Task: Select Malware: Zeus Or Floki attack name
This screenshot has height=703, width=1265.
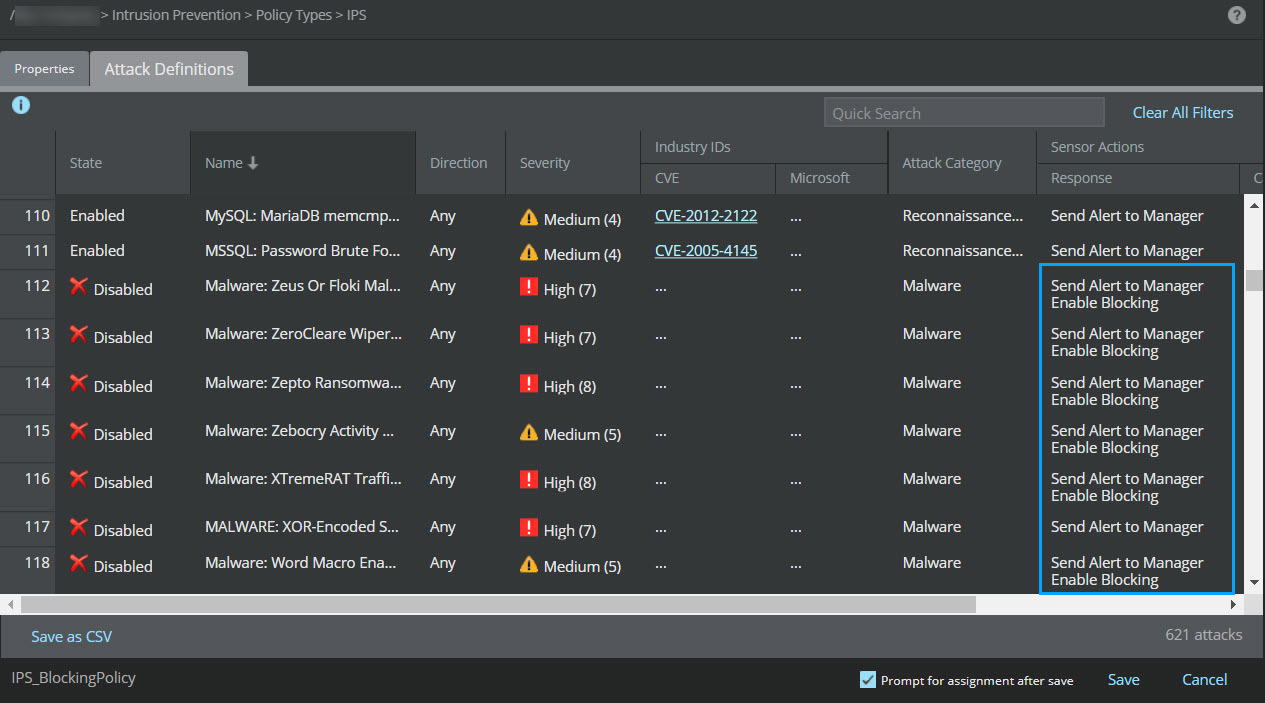Action: 303,286
